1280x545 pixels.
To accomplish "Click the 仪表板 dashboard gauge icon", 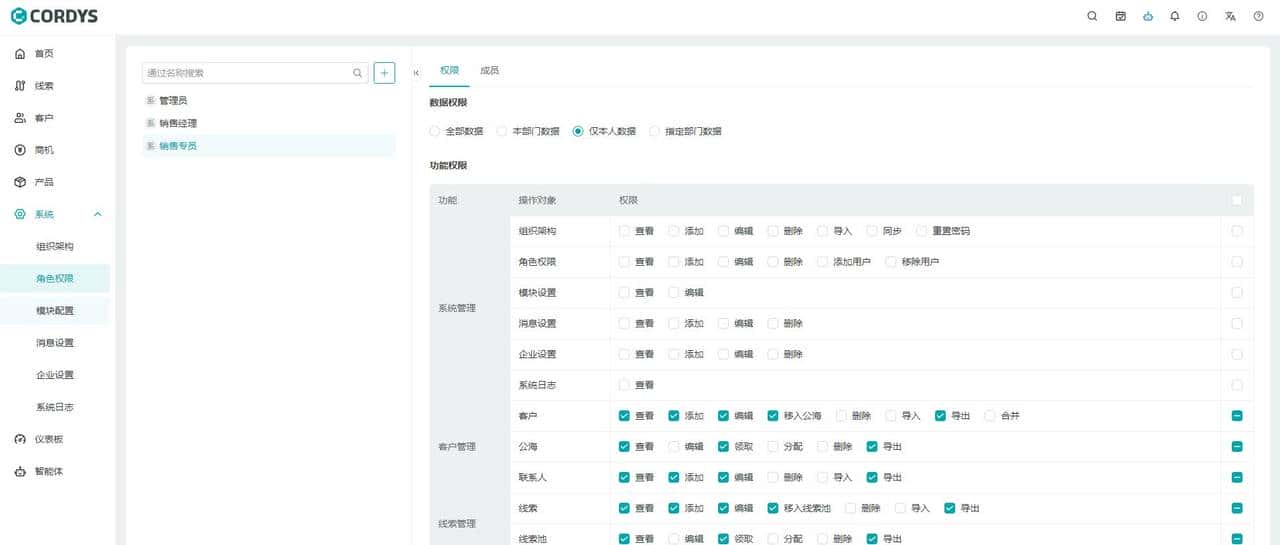I will click(x=20, y=439).
